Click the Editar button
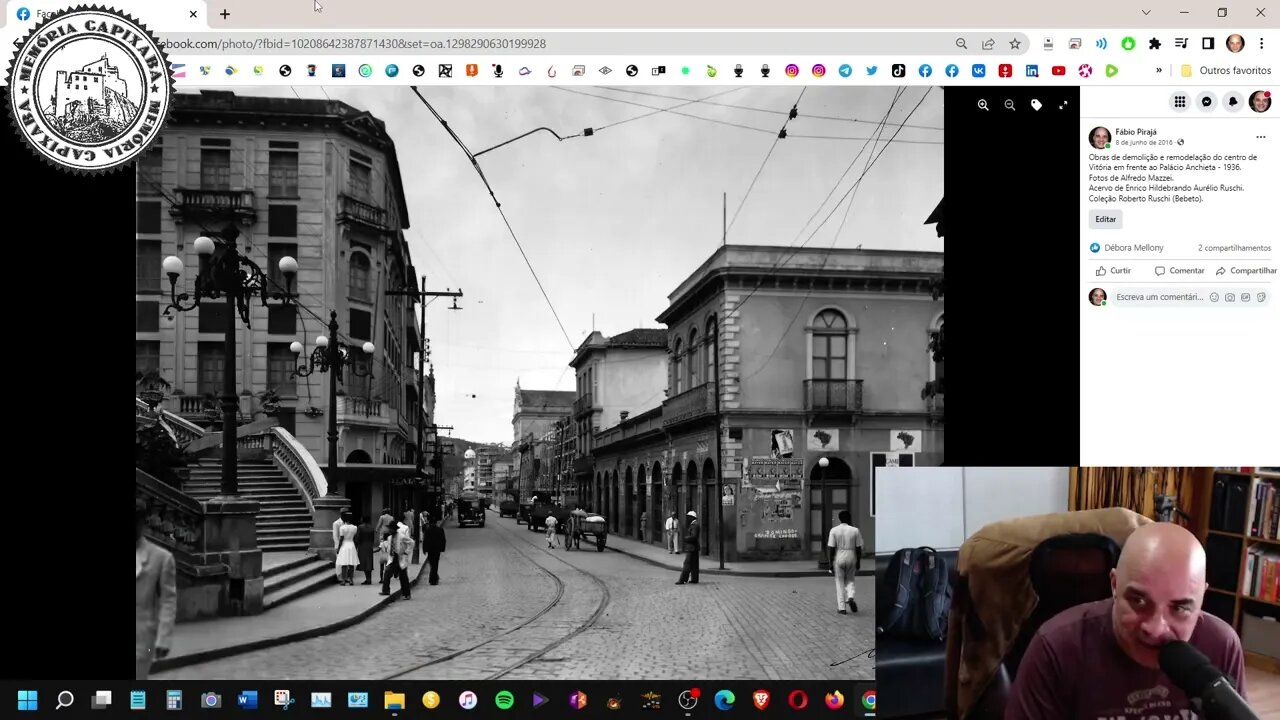This screenshot has height=720, width=1280. [x=1105, y=219]
